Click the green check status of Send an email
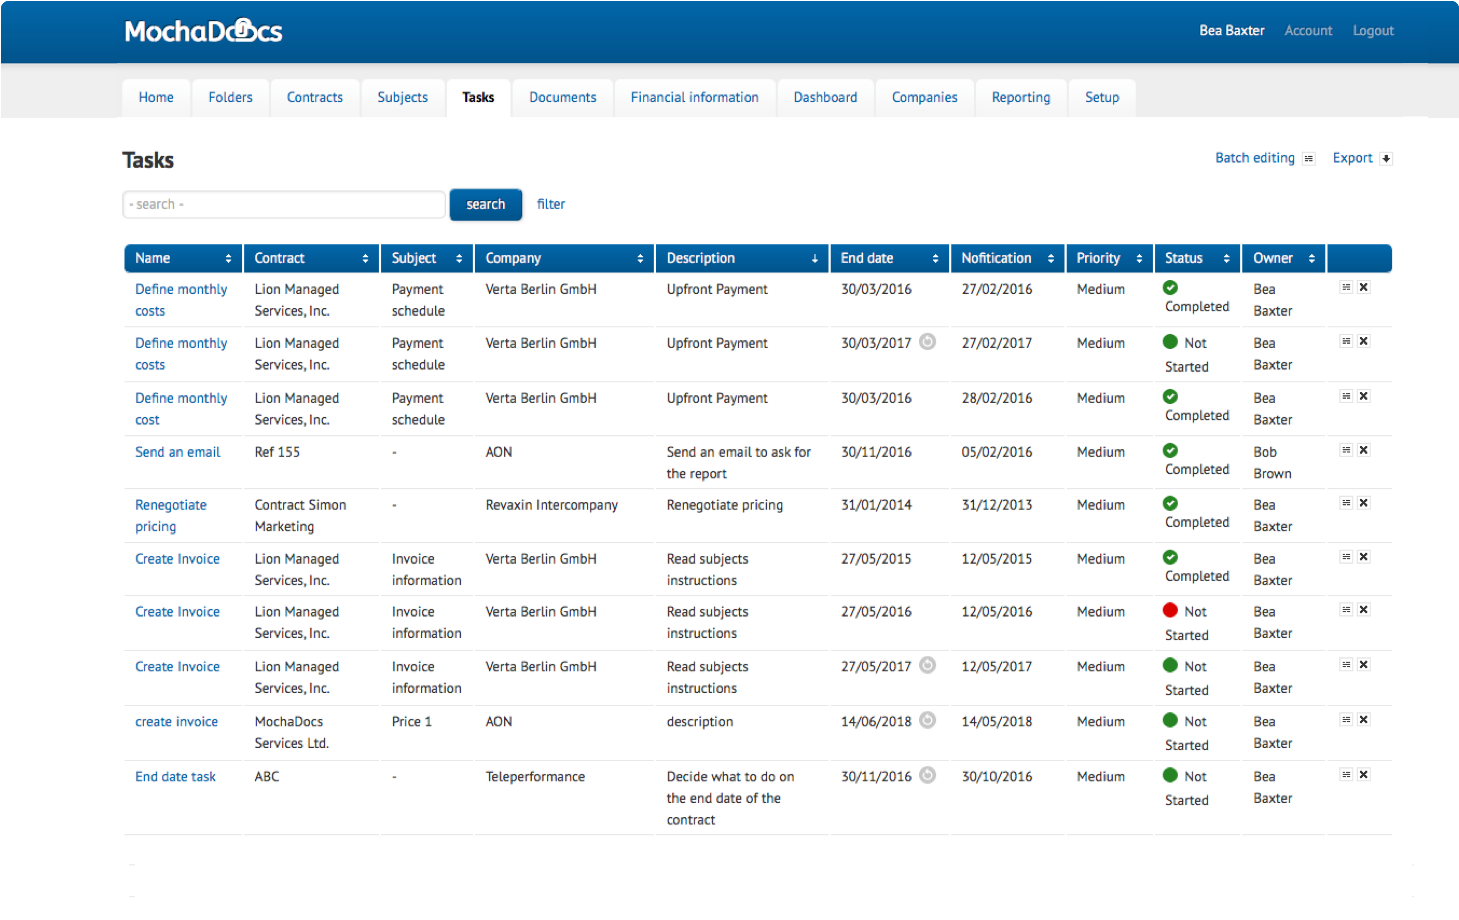 click(x=1170, y=451)
